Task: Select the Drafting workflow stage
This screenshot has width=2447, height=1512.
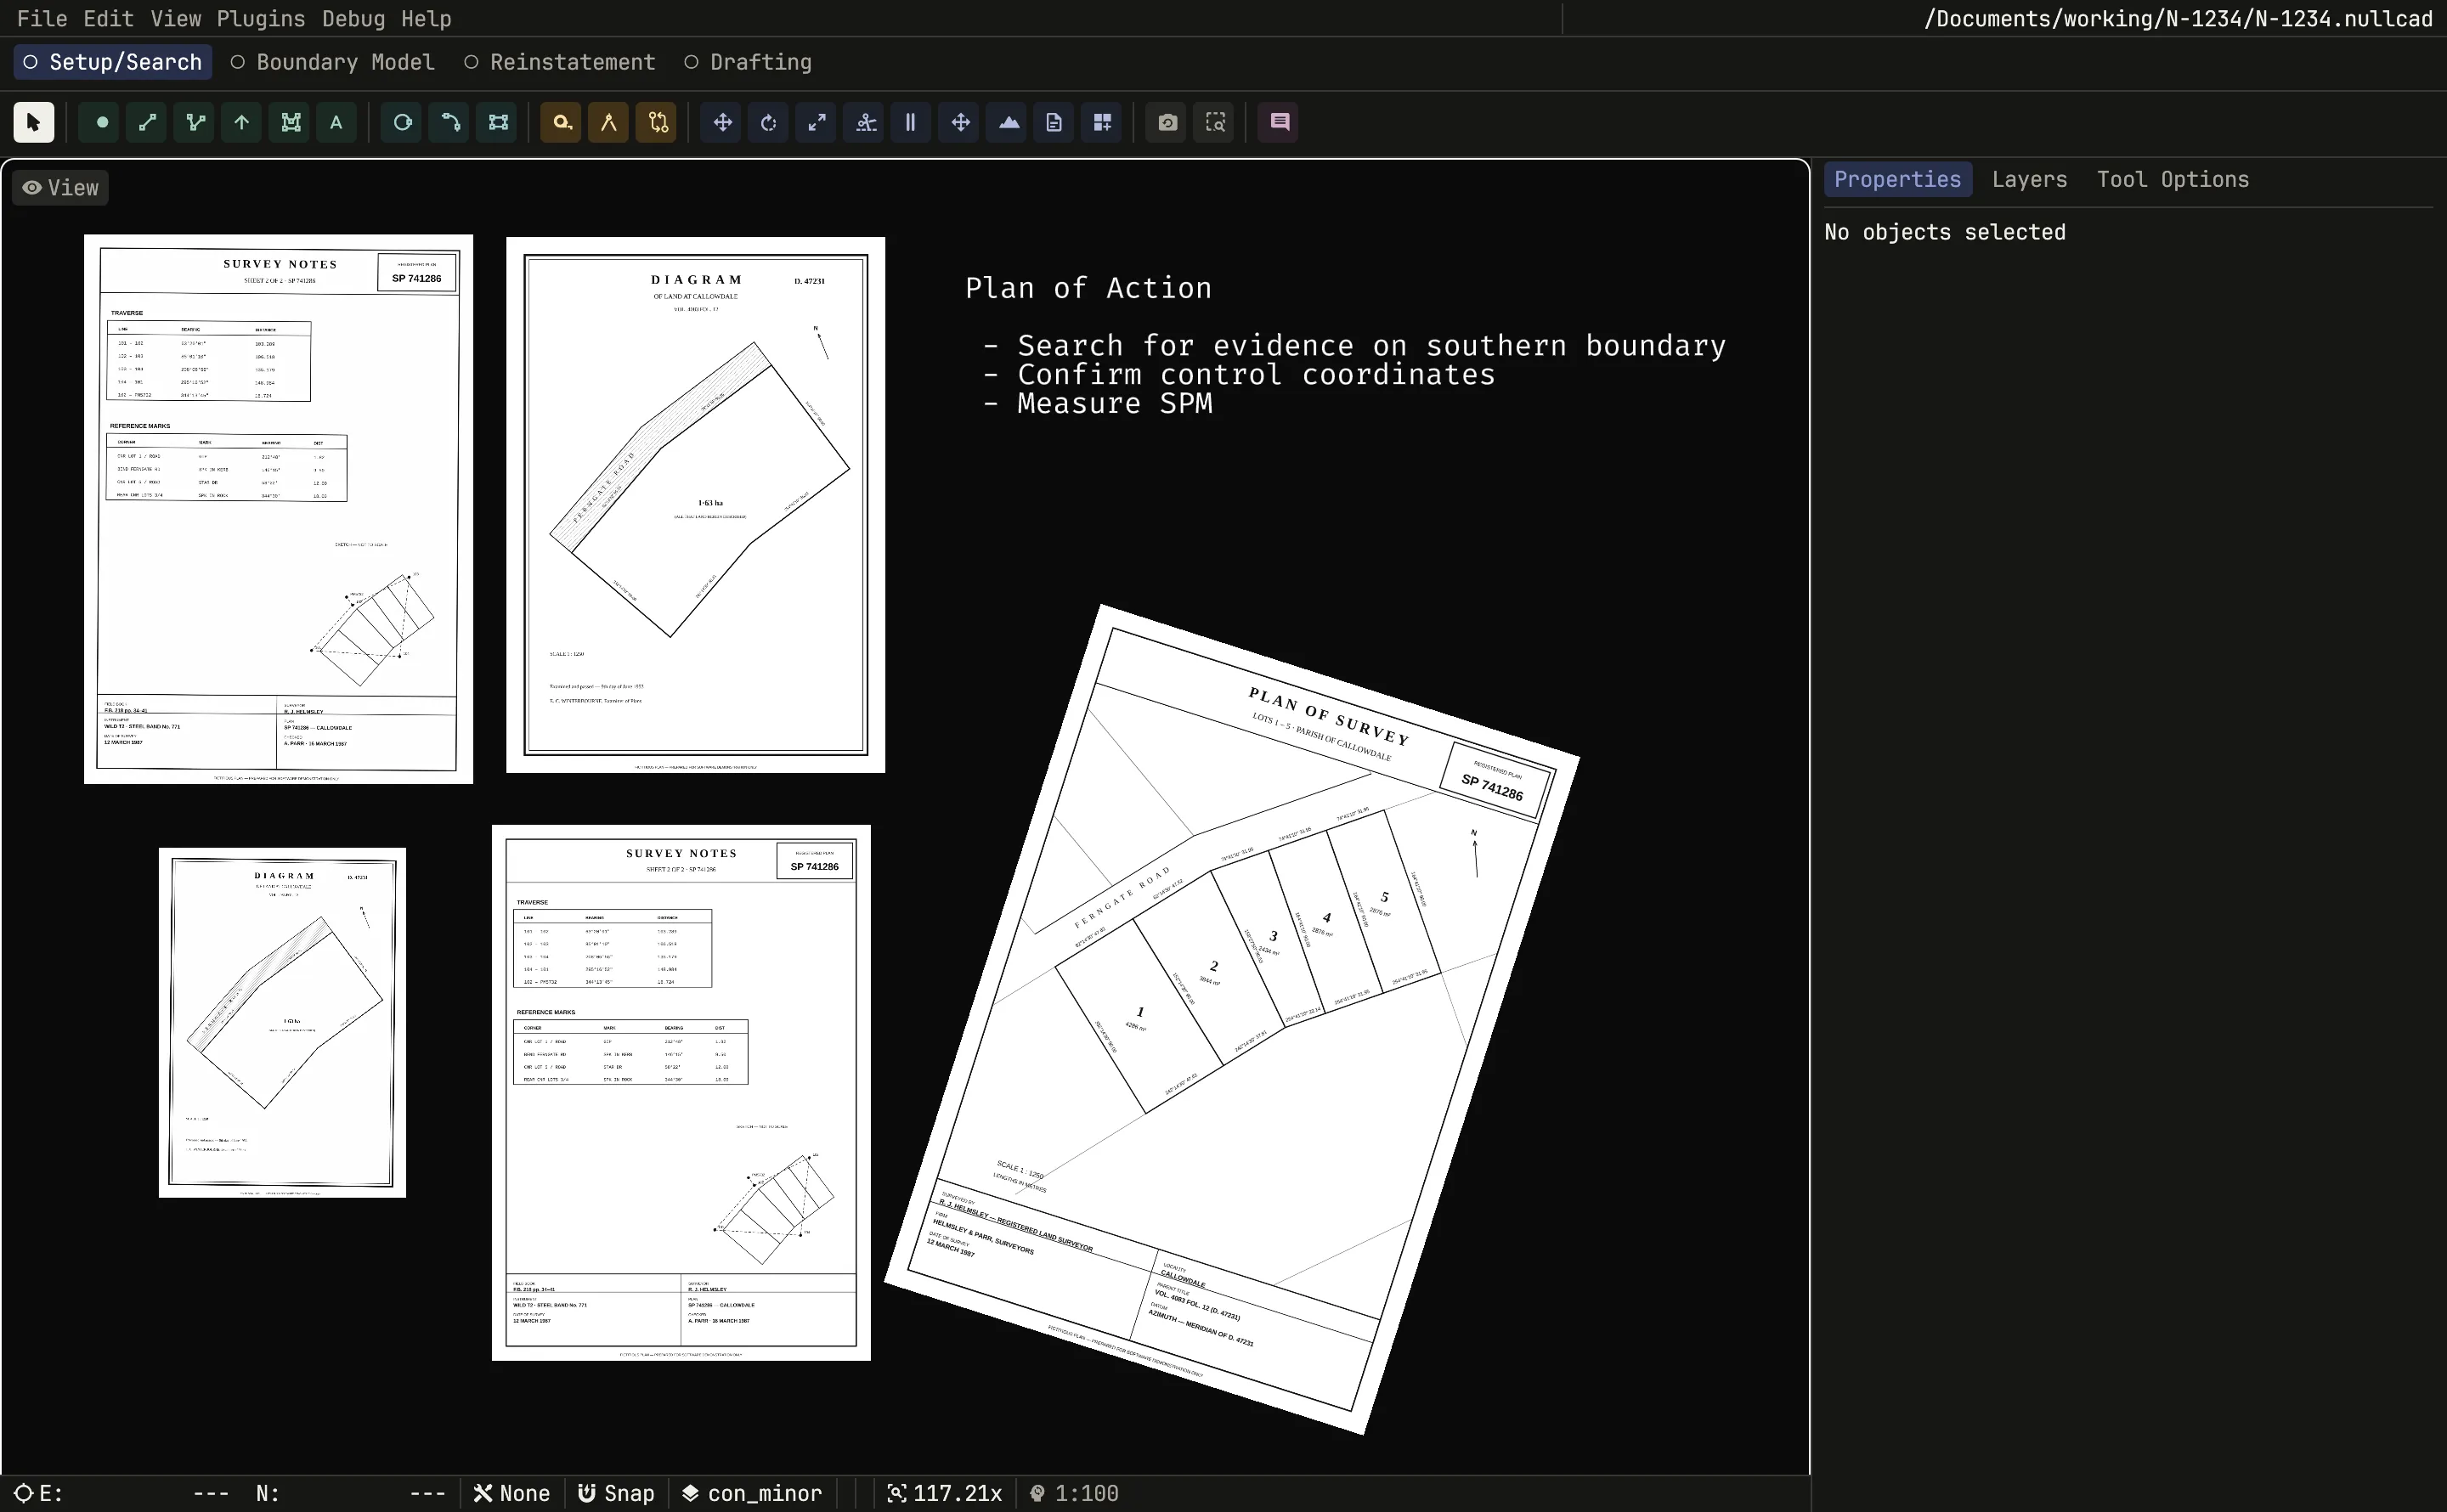Action: coord(748,62)
